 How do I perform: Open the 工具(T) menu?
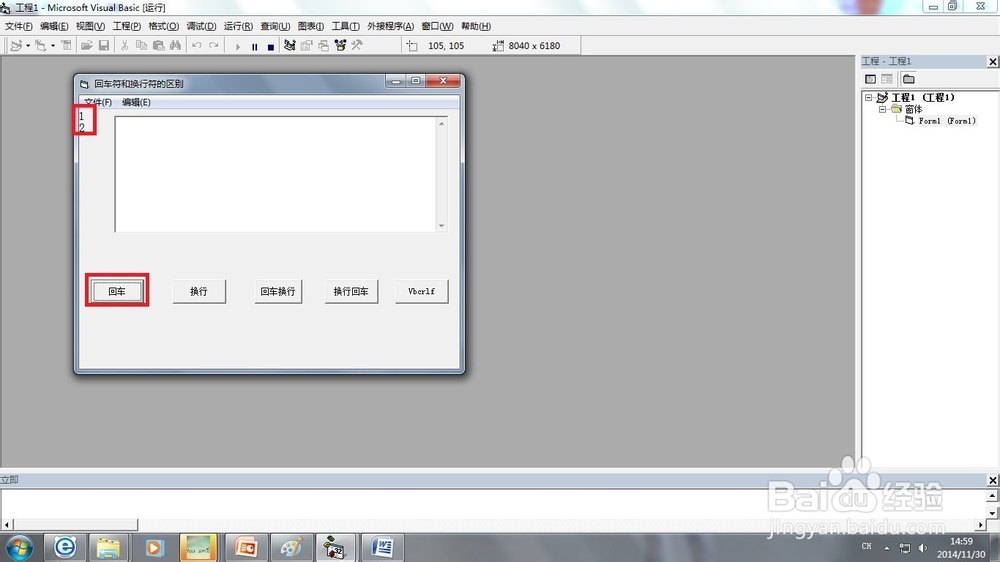tap(345, 26)
